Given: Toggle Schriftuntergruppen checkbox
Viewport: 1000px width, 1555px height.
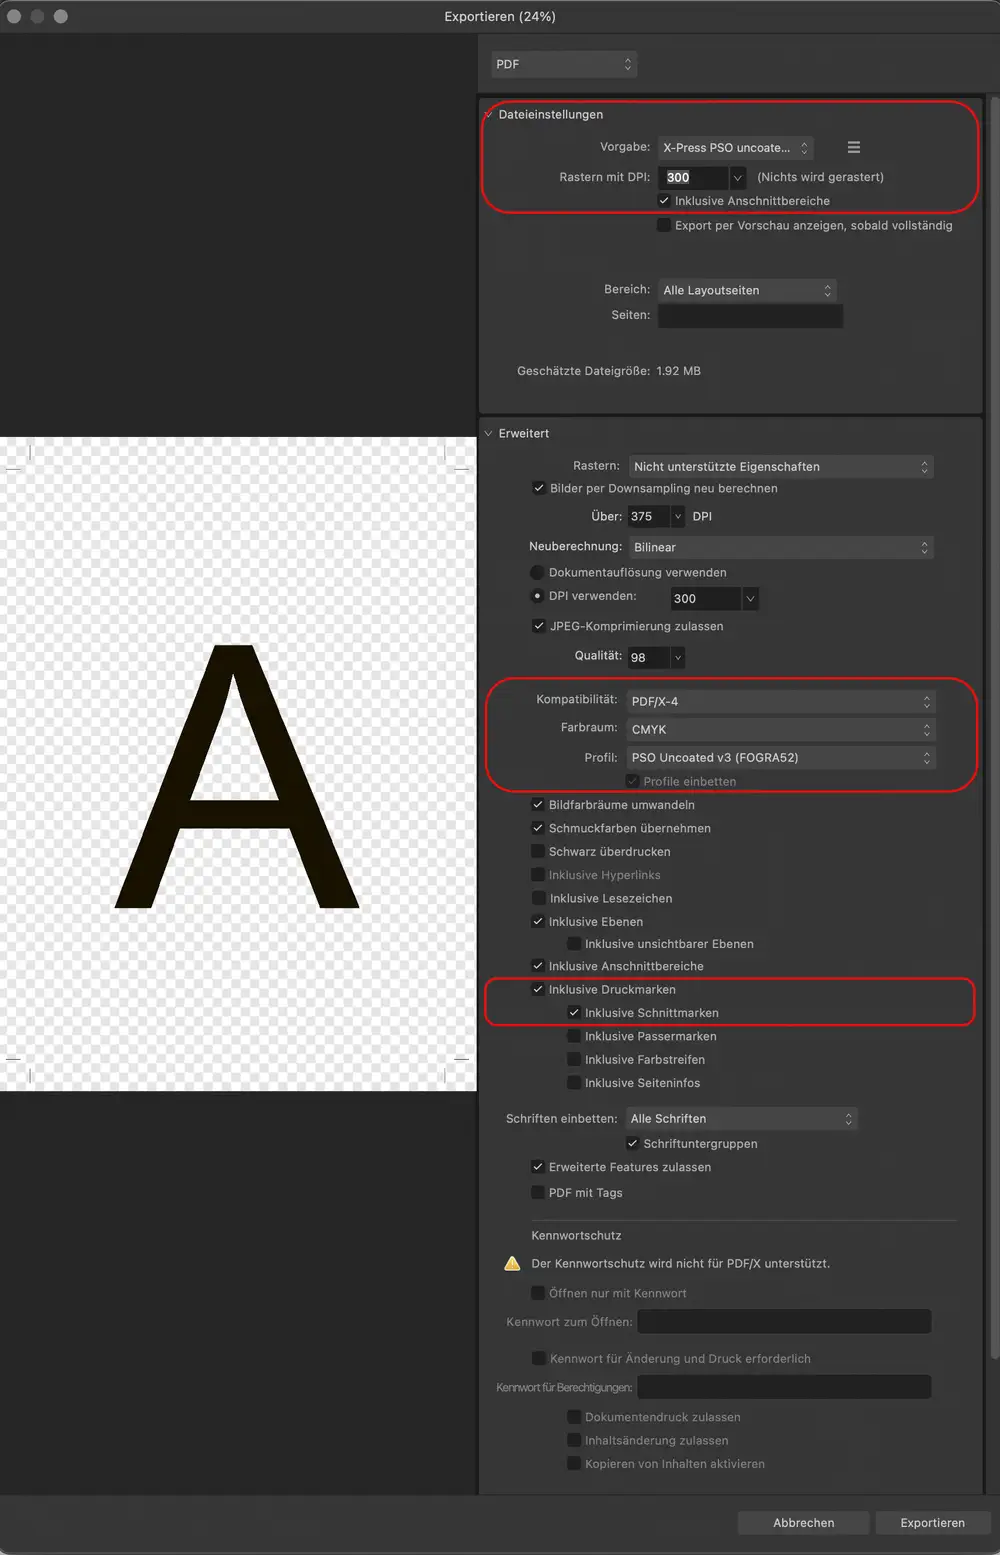Looking at the screenshot, I should pyautogui.click(x=633, y=1144).
